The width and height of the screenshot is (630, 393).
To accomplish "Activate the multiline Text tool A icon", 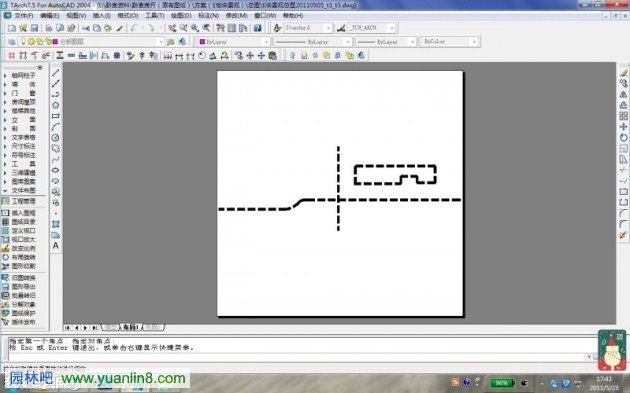I will tap(55, 245).
